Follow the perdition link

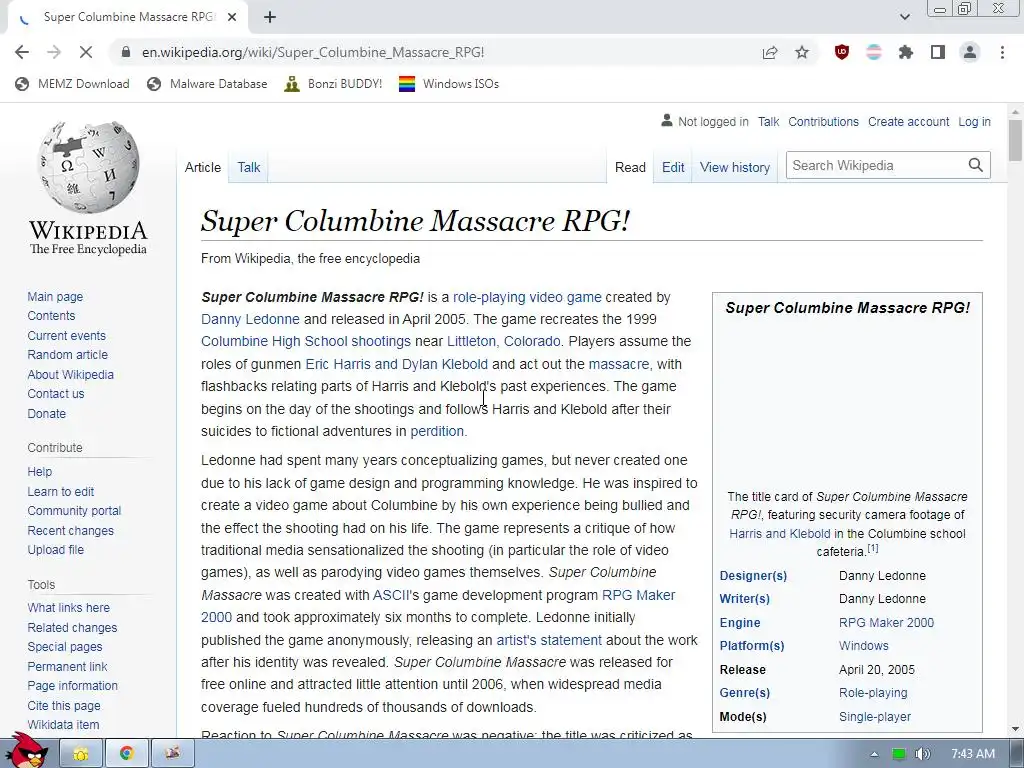click(x=437, y=432)
